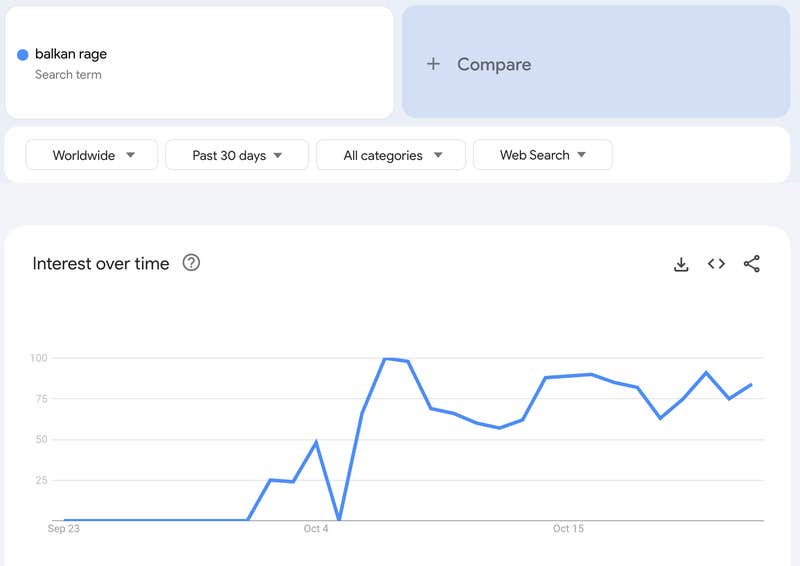This screenshot has width=800, height=566.
Task: Click the zero dip after Oct 4
Action: click(339, 520)
